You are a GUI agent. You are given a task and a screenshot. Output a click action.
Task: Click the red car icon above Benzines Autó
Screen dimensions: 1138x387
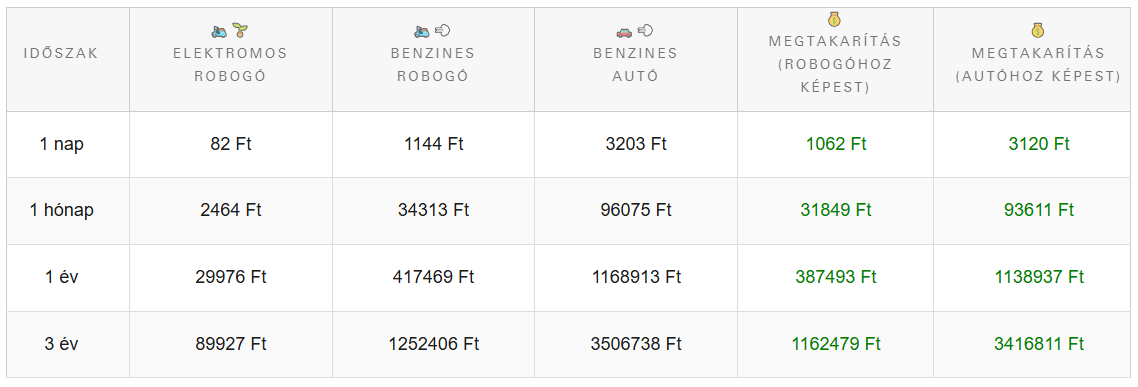click(x=624, y=30)
